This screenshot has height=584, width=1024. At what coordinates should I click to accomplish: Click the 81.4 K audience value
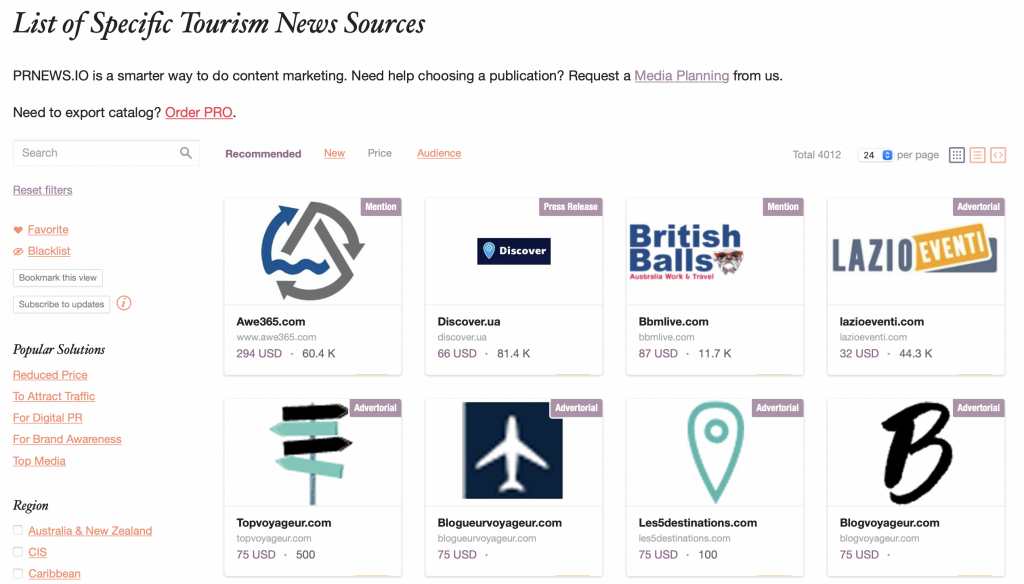pos(513,353)
